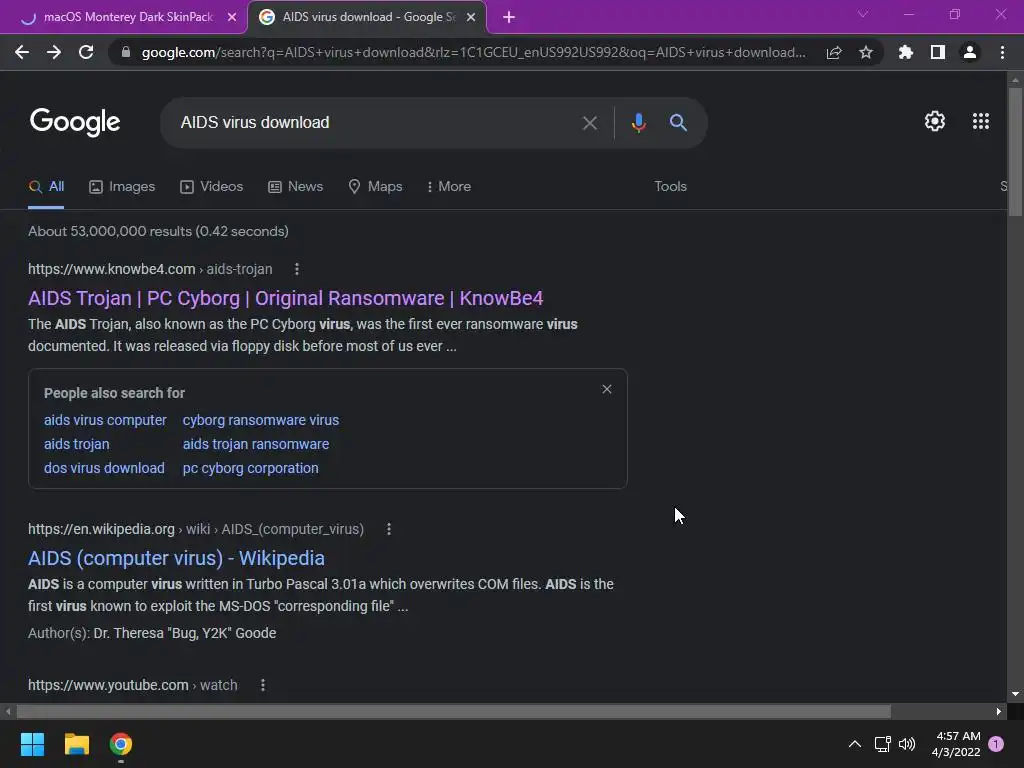
Task: Search for aids trojan
Action: coord(76,444)
